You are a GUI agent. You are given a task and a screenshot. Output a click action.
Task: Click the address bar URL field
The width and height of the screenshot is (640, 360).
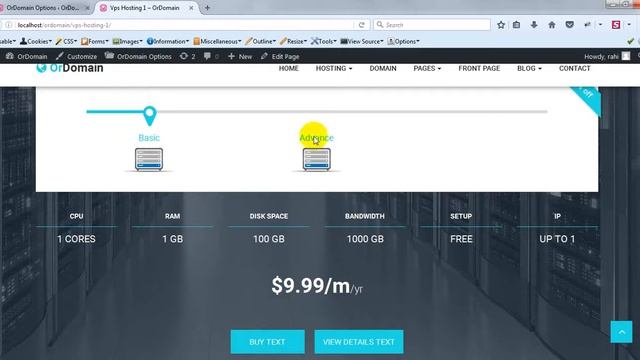(x=184, y=25)
